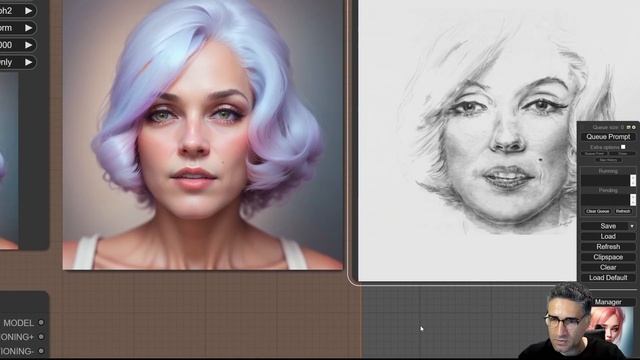This screenshot has height=360, width=640.
Task: Click the Queue Front button under Extra options
Action: pyautogui.click(x=595, y=154)
